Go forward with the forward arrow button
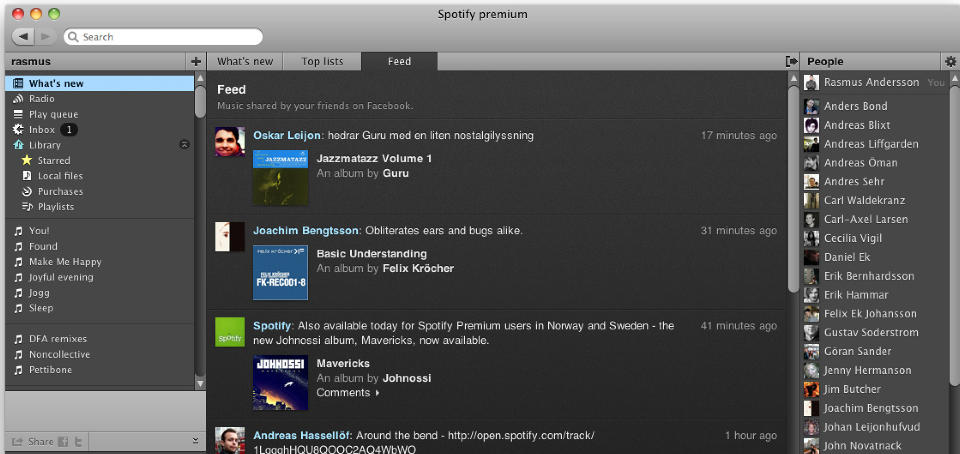The height and width of the screenshot is (454, 960). coord(45,37)
